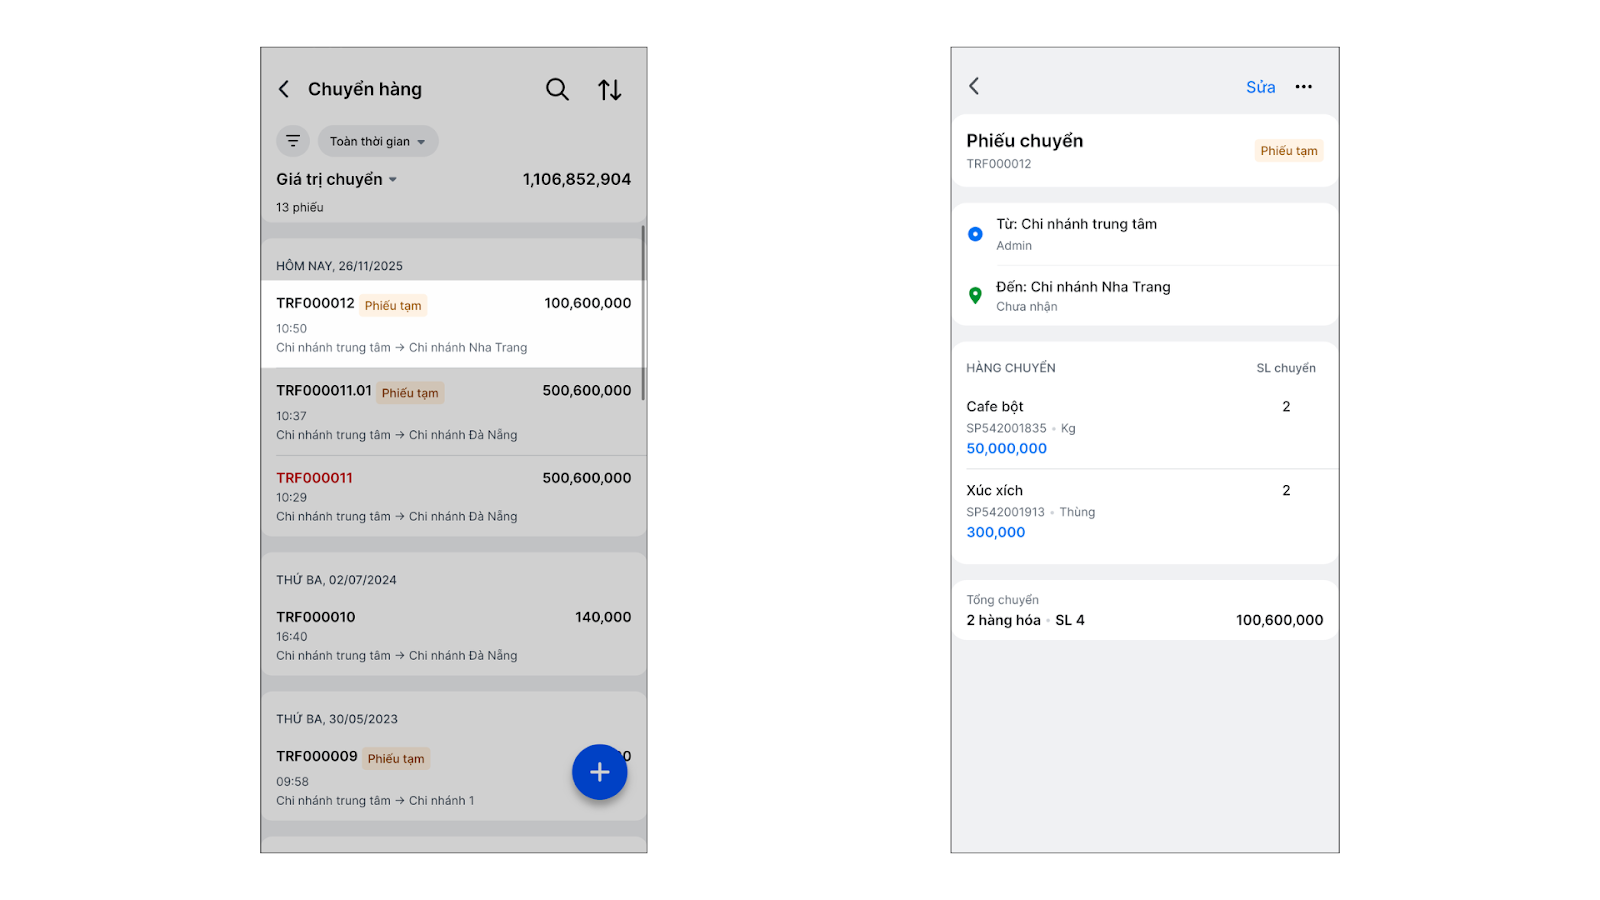Image resolution: width=1600 pixels, height=900 pixels.
Task: Click amount 500,600,000 on TRF000011.01
Action: point(587,390)
